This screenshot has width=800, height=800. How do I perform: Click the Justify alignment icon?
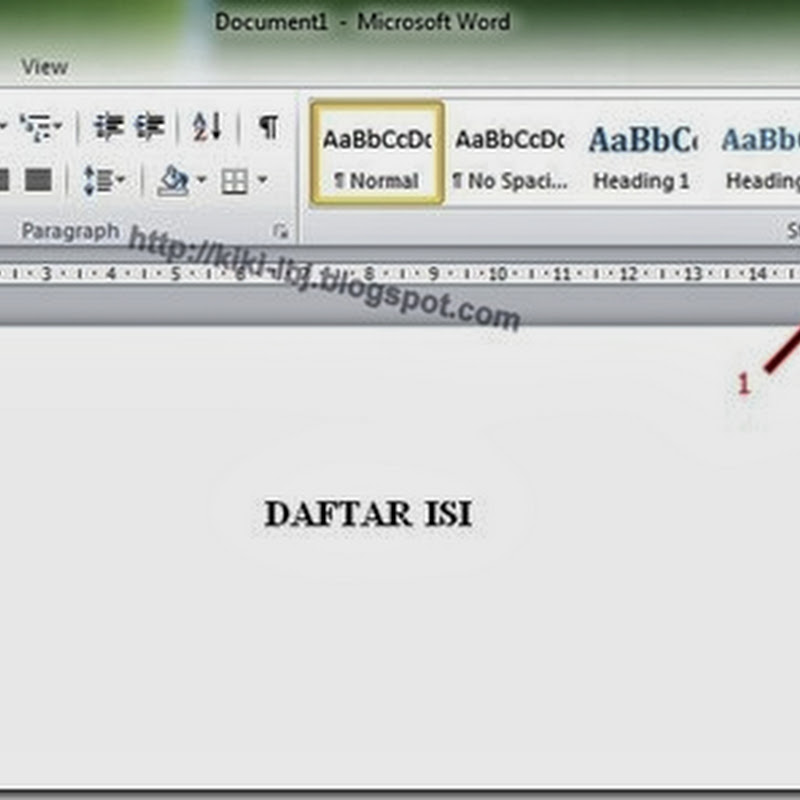tap(38, 180)
